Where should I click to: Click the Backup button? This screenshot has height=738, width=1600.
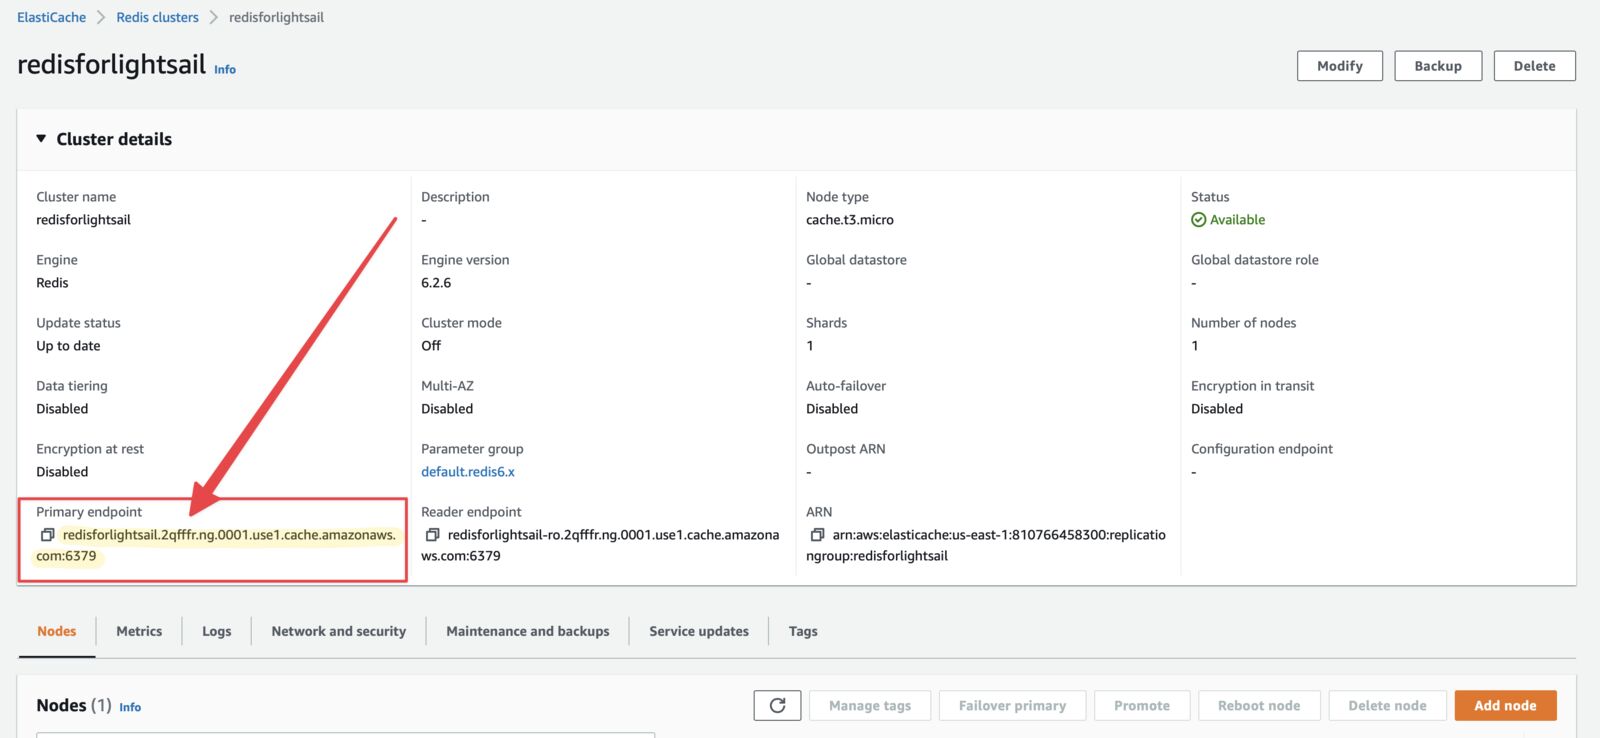pyautogui.click(x=1438, y=66)
